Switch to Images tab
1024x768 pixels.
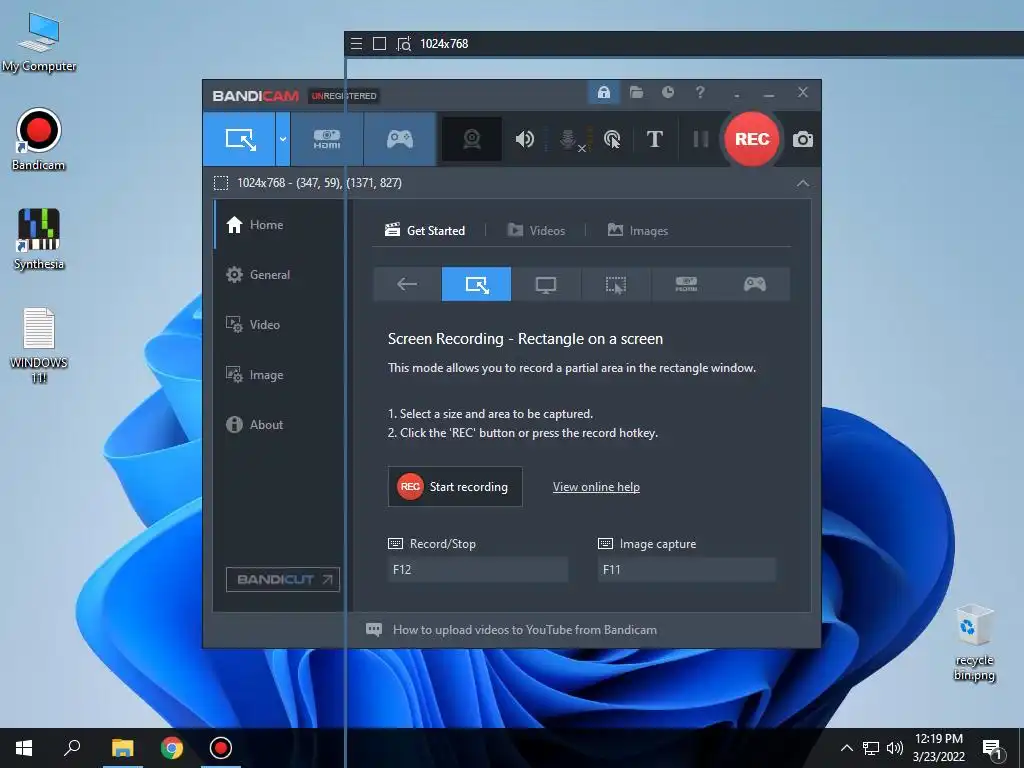point(637,231)
